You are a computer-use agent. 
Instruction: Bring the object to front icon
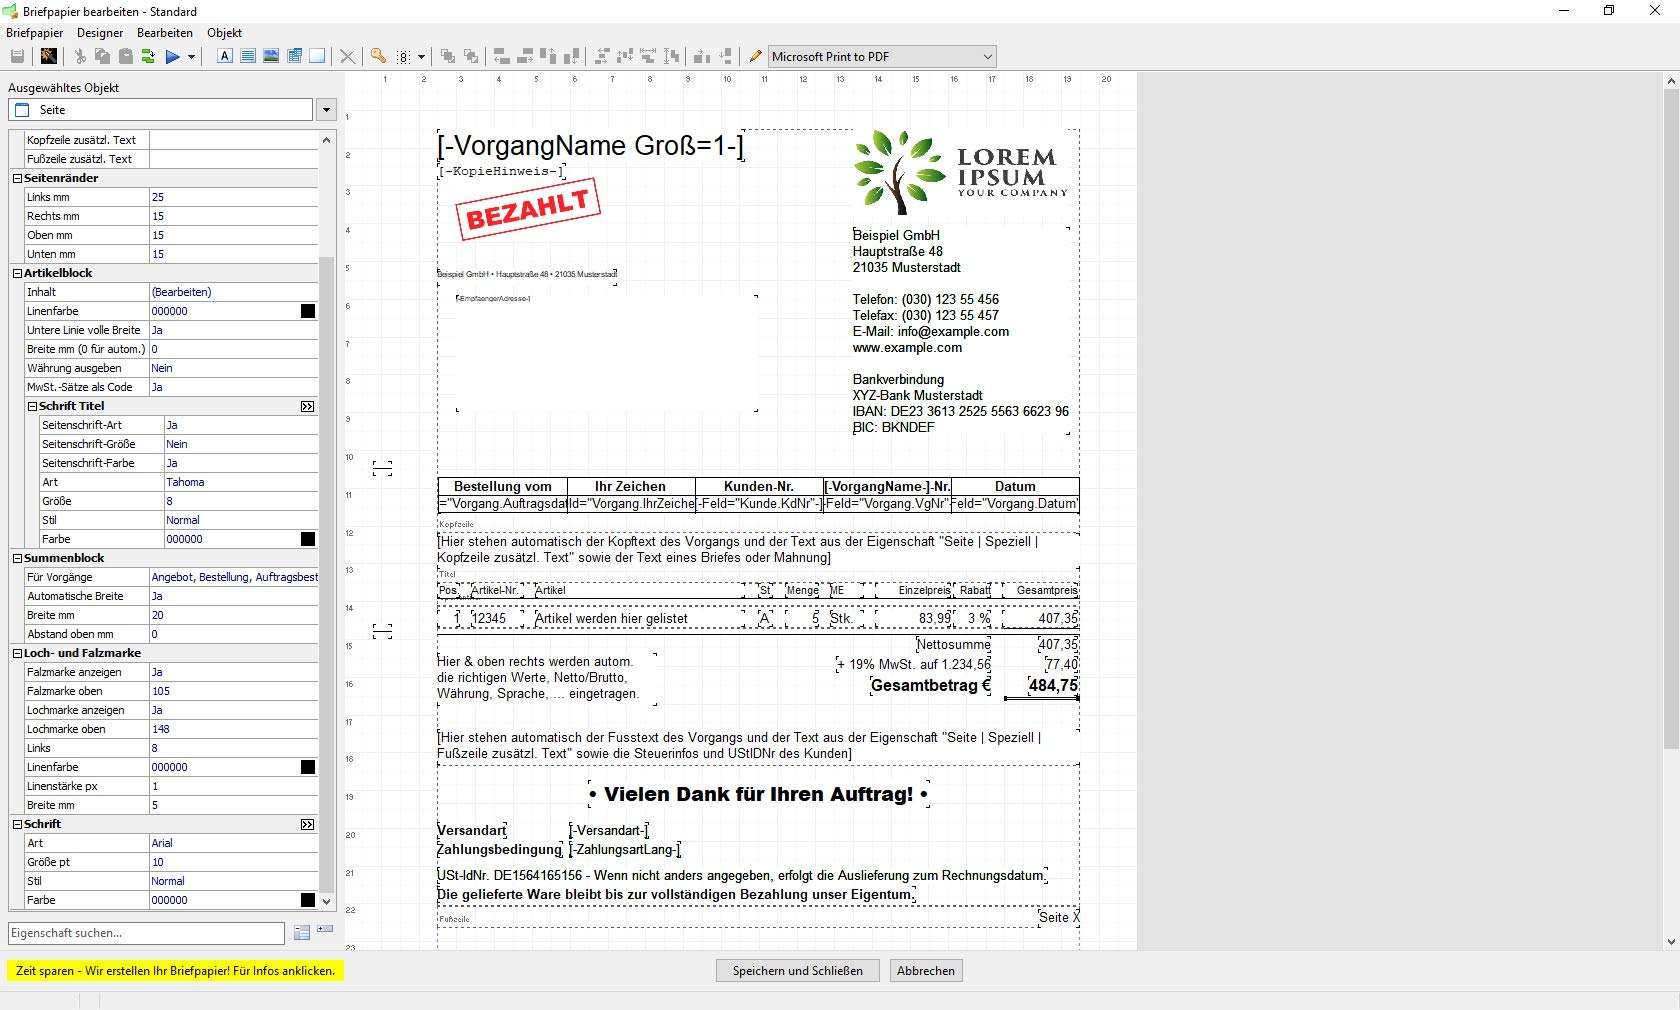[448, 56]
